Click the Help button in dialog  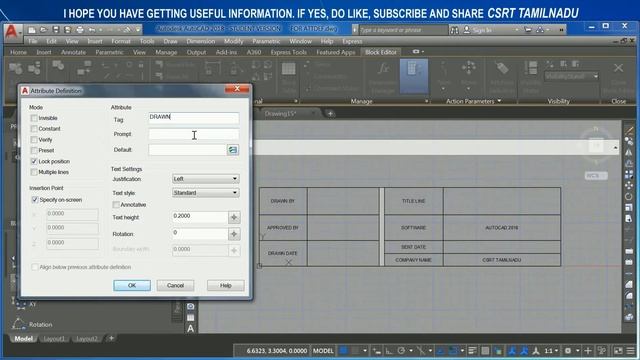click(x=226, y=285)
